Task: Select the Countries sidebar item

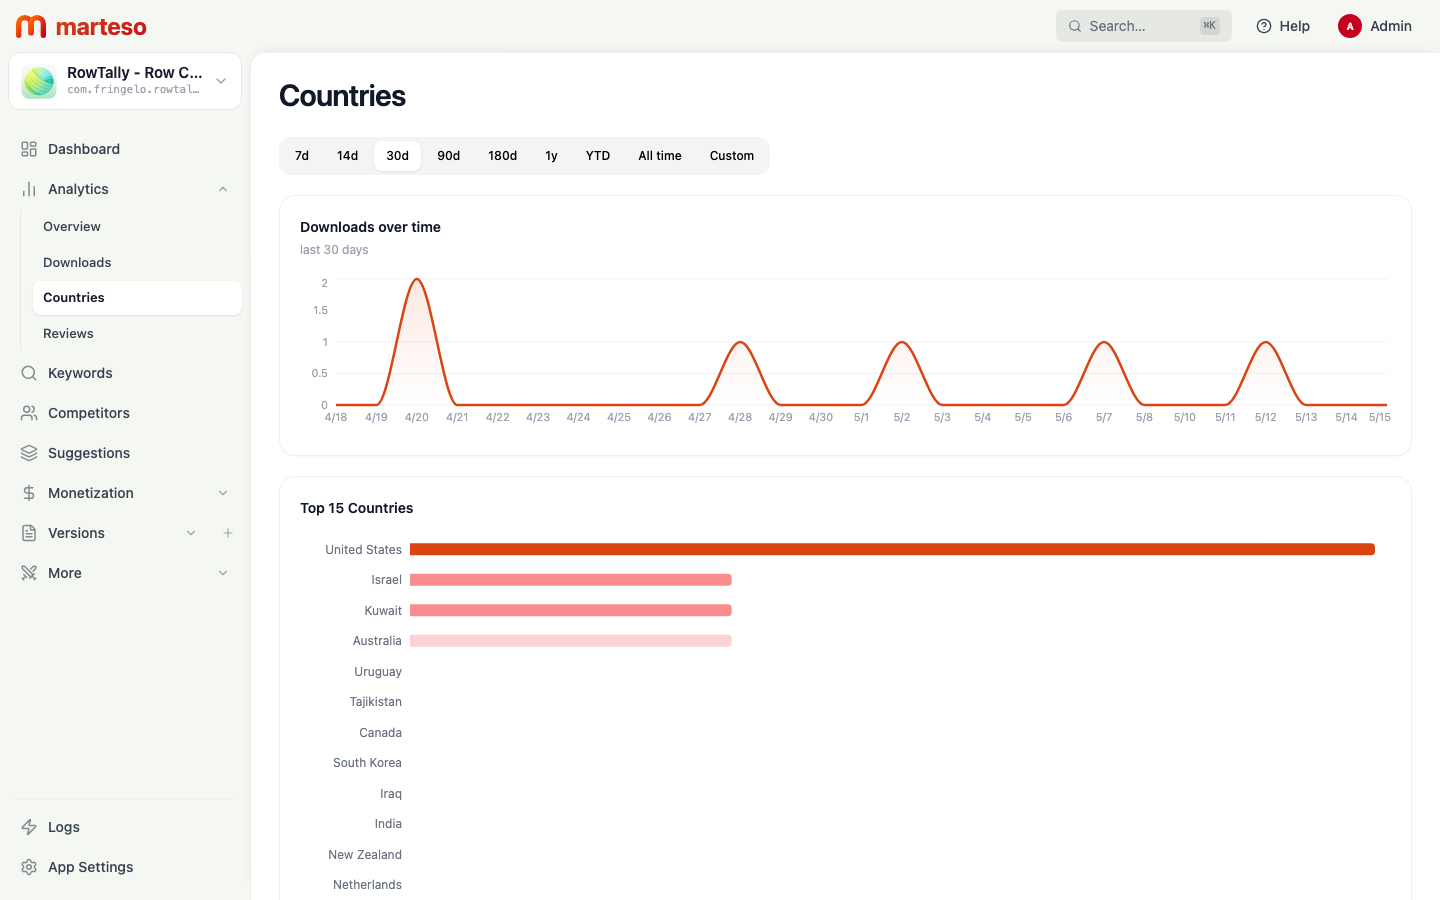Action: [x=137, y=298]
